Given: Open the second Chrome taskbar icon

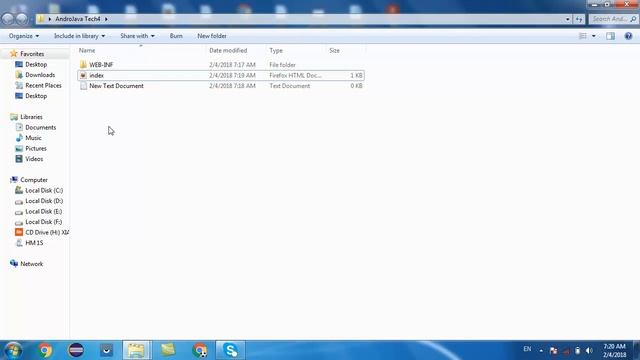Looking at the screenshot, I should [200, 350].
